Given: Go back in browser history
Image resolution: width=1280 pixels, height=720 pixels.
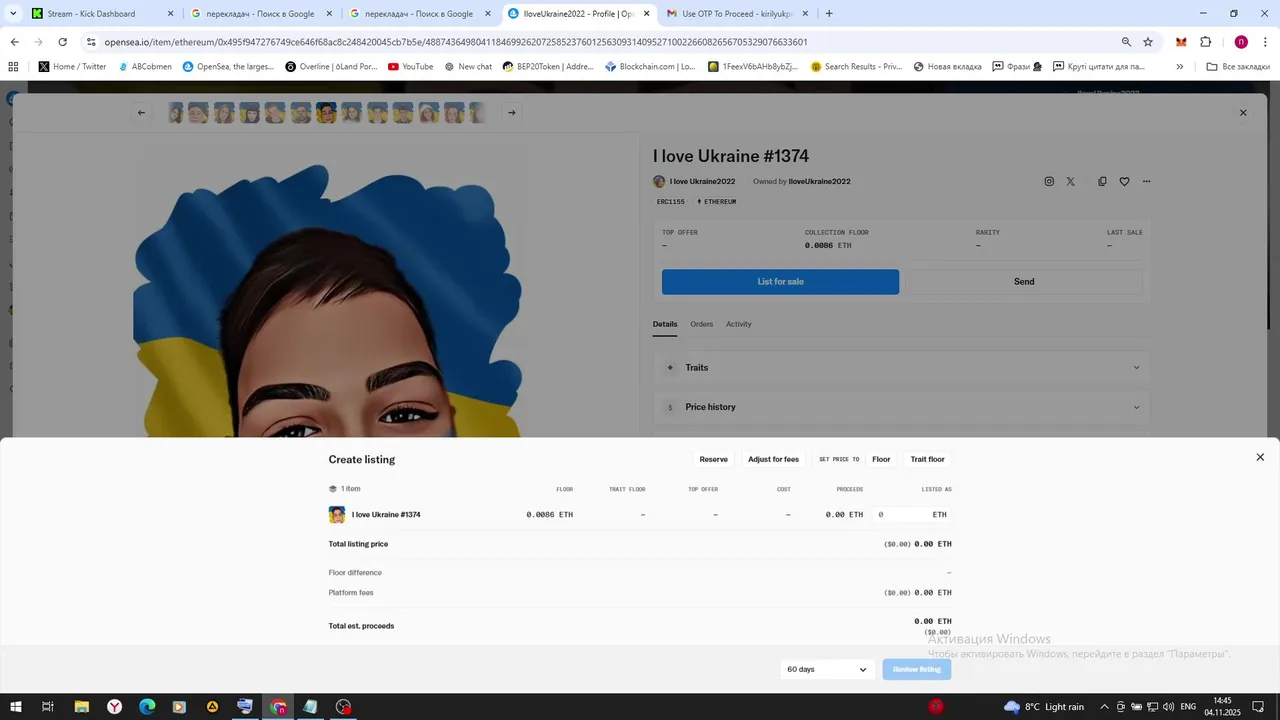Looking at the screenshot, I should [14, 42].
